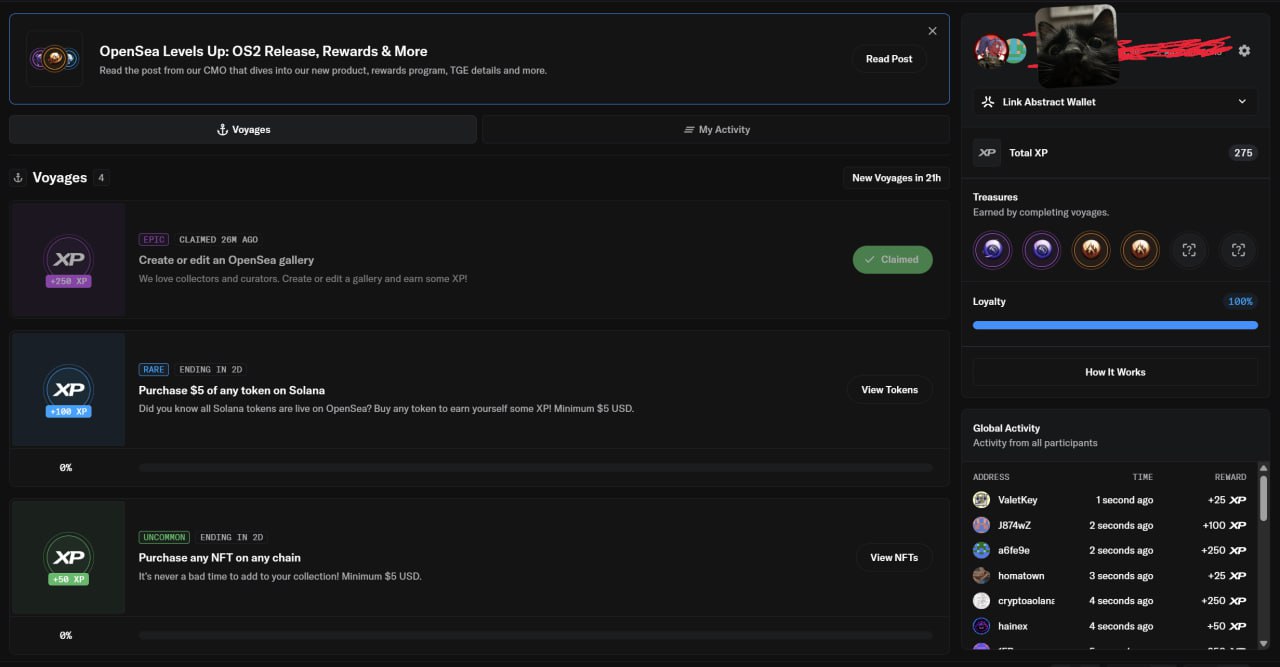Click the J874wZ address in Global Activity
The width and height of the screenshot is (1280, 667).
(x=1015, y=525)
